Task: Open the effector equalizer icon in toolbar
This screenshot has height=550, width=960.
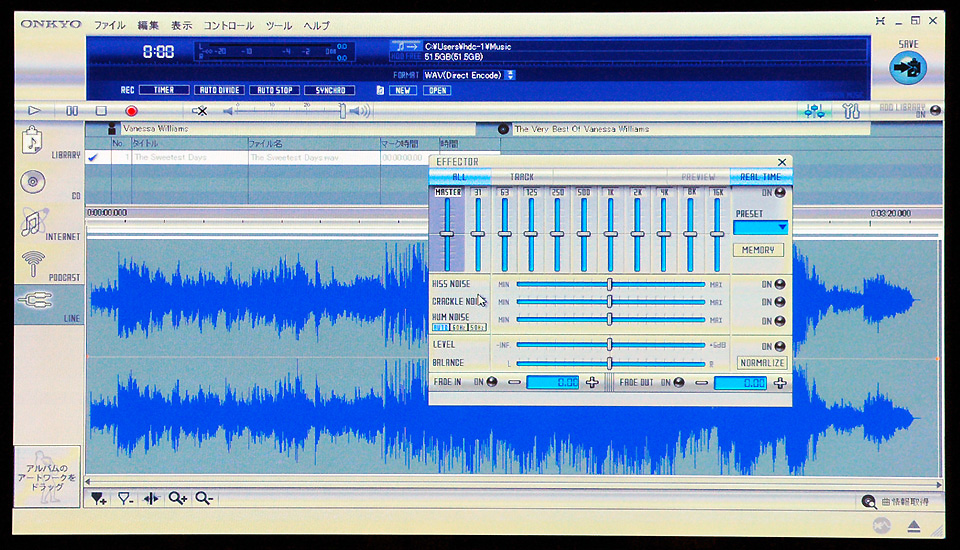Action: (813, 111)
